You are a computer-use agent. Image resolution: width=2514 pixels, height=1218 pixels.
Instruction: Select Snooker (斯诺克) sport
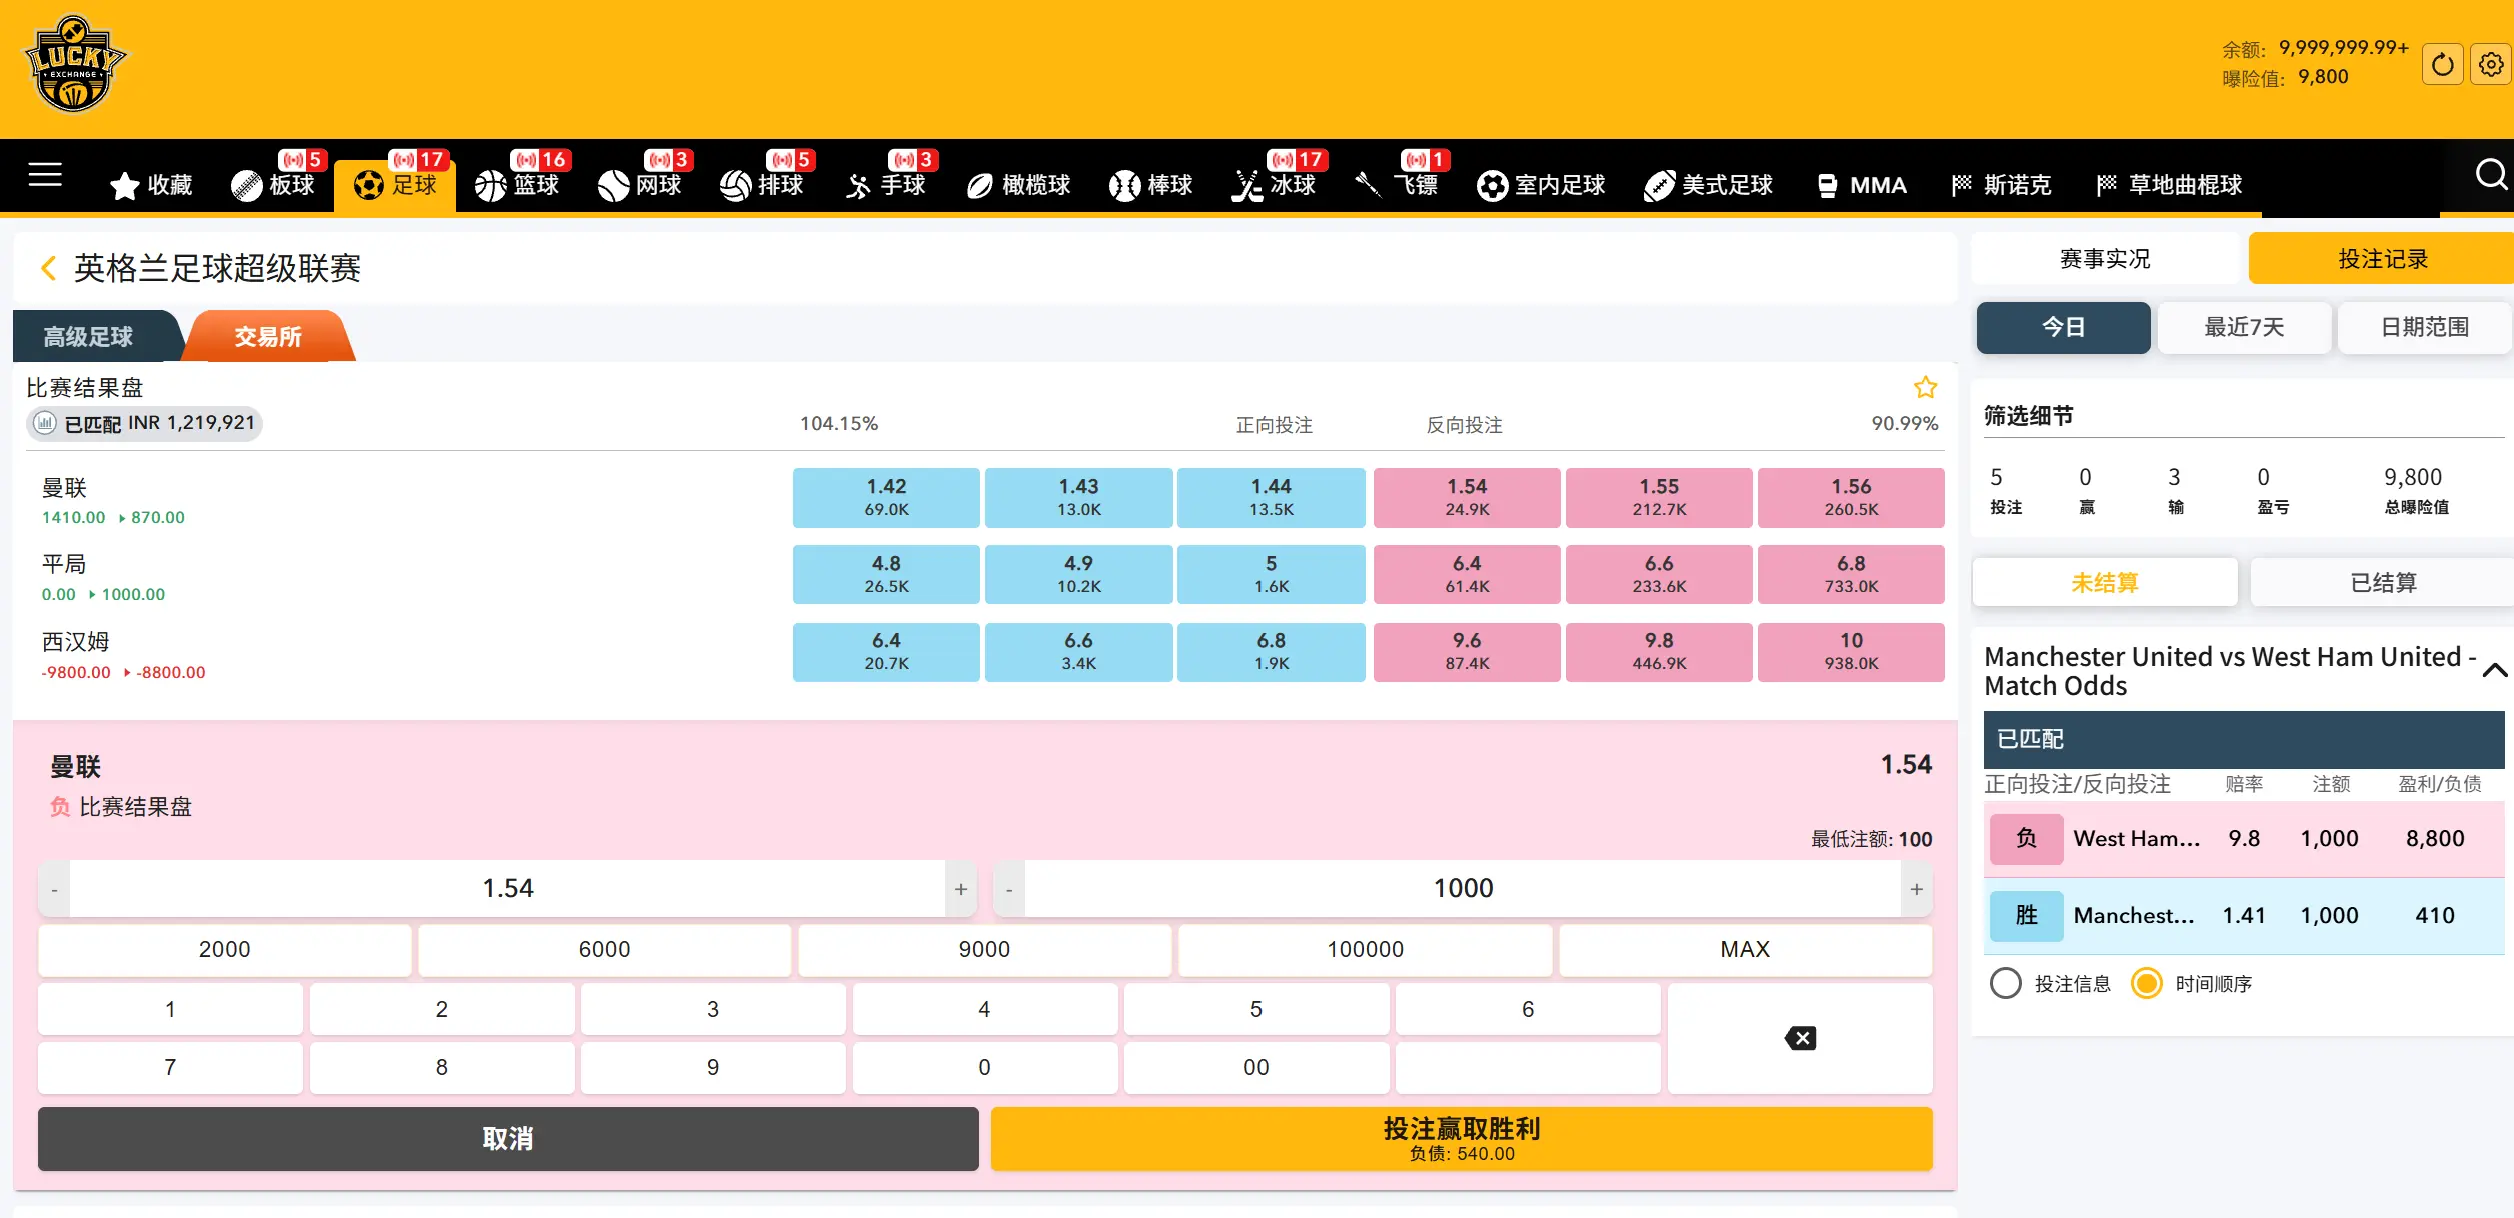tap(2001, 185)
